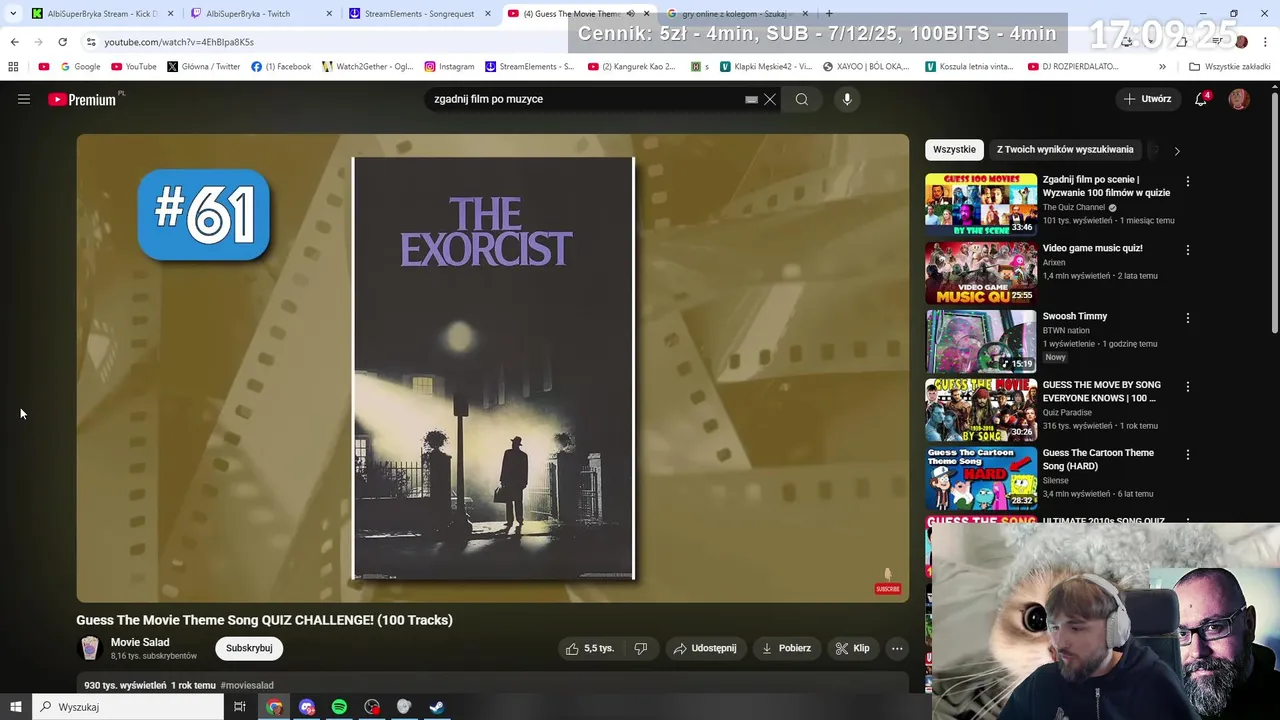Screen dimensions: 1280x720
Task: Click the #moviesalad hashtag link
Action: coord(247,685)
